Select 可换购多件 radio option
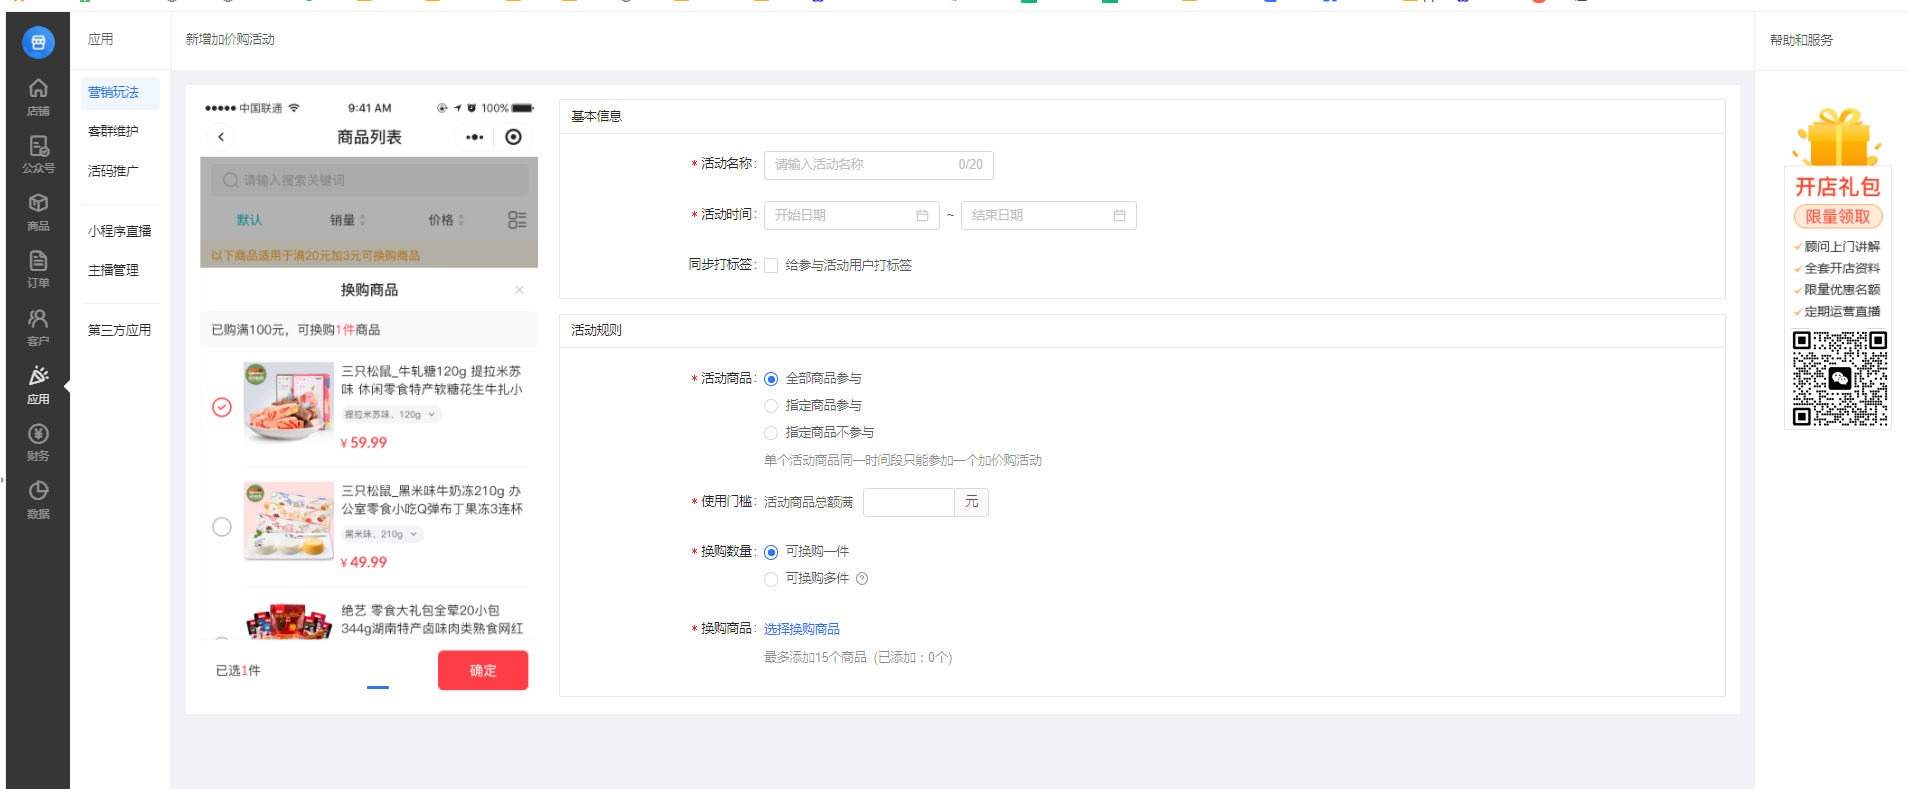The width and height of the screenshot is (1908, 789). coord(771,579)
